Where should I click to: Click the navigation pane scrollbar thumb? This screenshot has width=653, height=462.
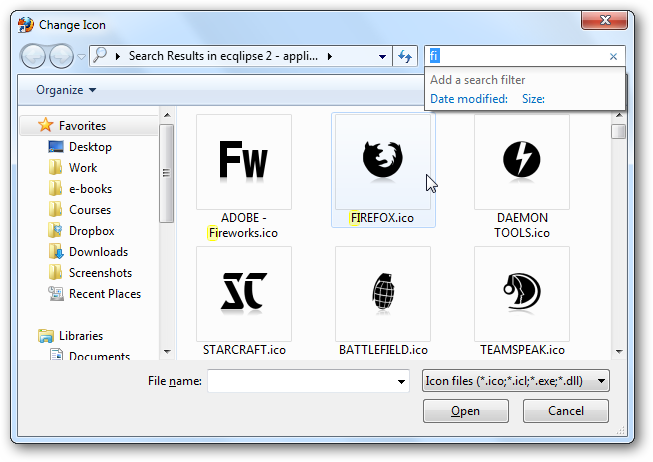[167, 173]
